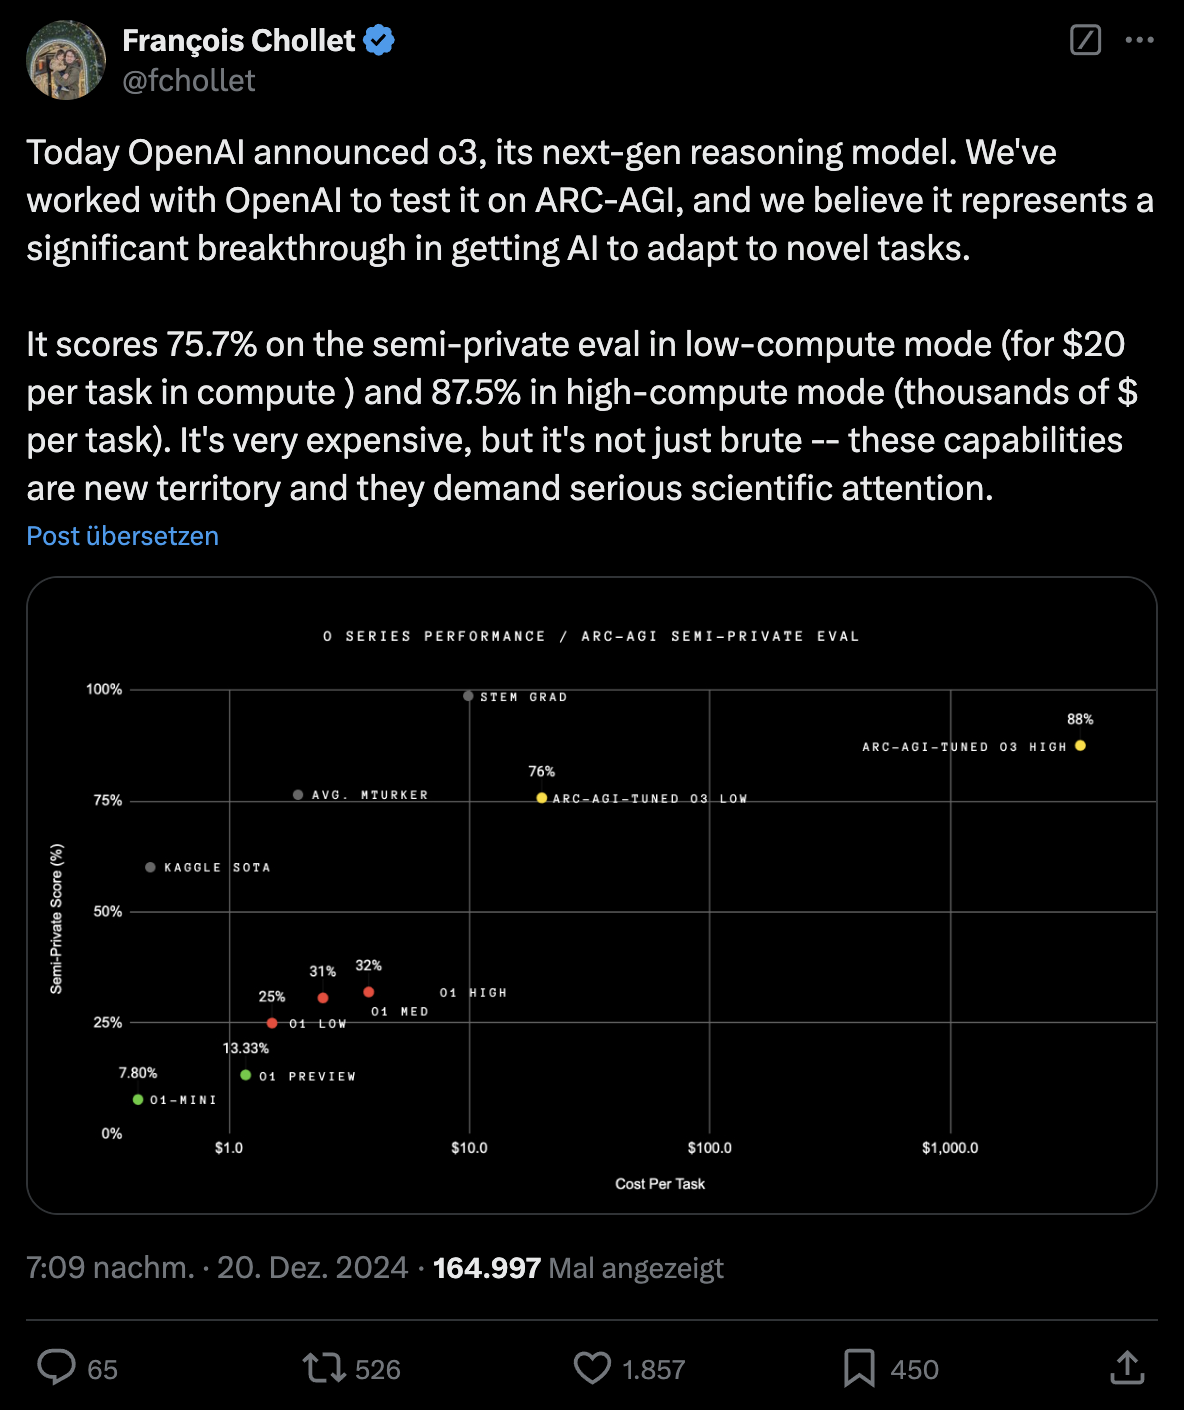
Task: Click the yellow O3 HIGH data point
Action: coord(1080,746)
